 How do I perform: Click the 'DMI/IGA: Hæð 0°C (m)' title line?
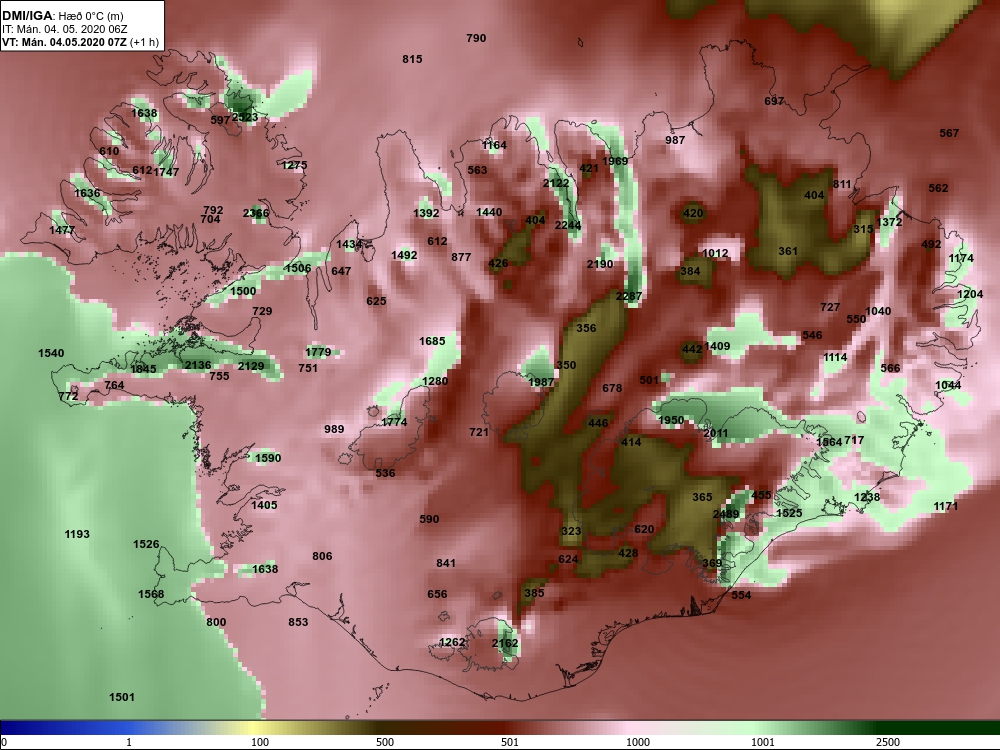tap(62, 16)
